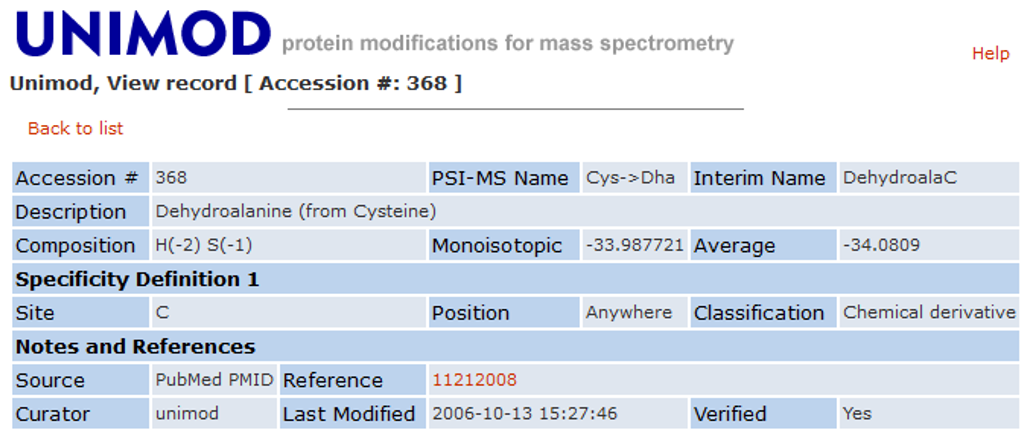Click the Specificity Definition 1 header

tap(137, 279)
